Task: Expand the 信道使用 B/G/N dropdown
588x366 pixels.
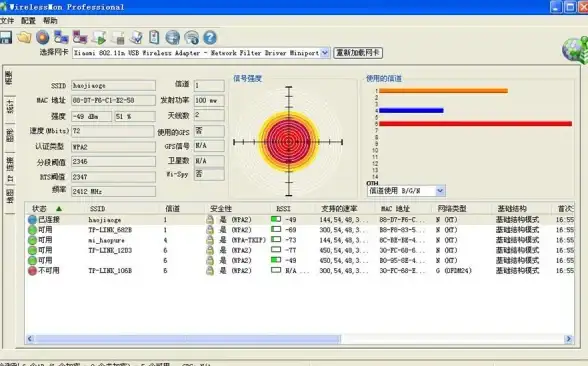Action: 440,191
